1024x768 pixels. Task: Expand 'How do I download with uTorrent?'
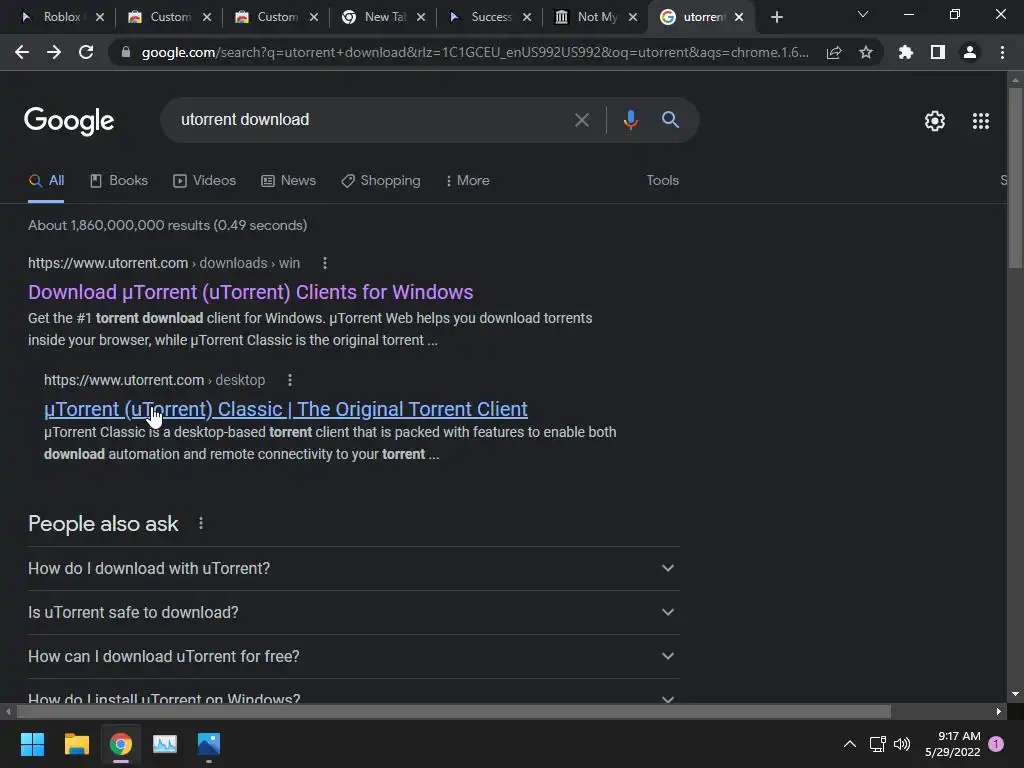click(x=354, y=568)
